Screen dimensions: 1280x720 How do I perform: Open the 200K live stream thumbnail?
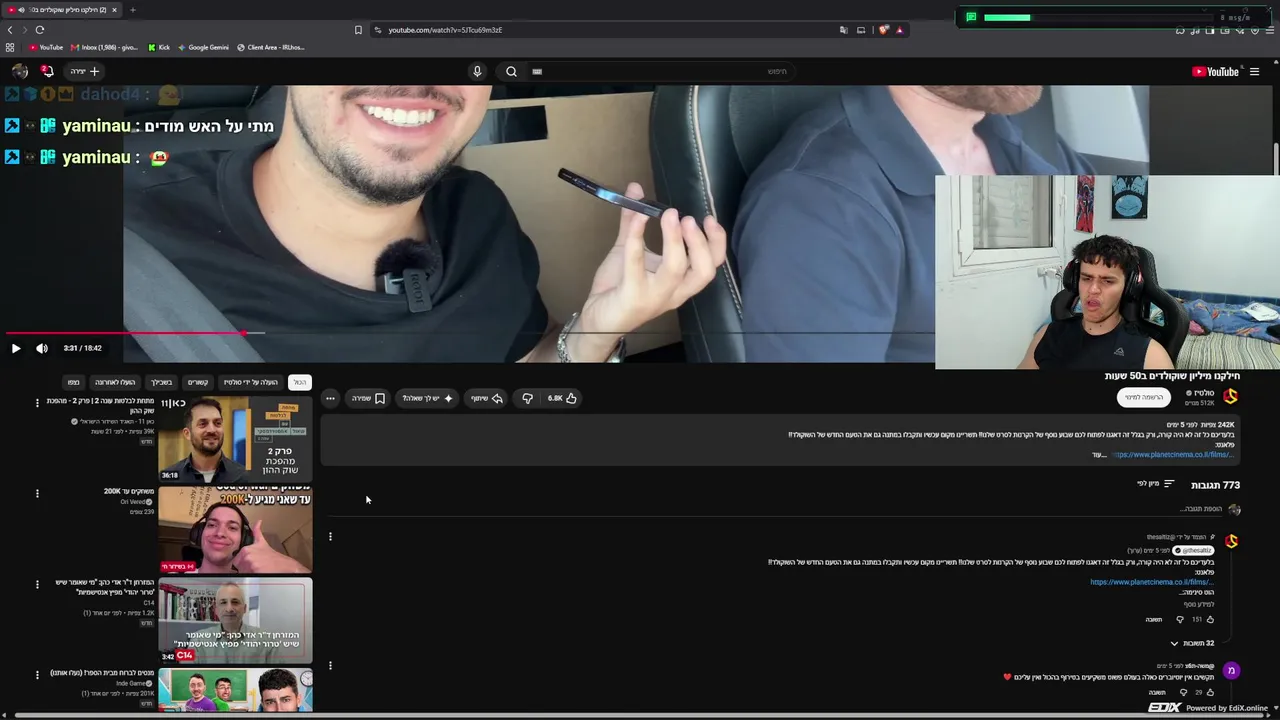235,530
